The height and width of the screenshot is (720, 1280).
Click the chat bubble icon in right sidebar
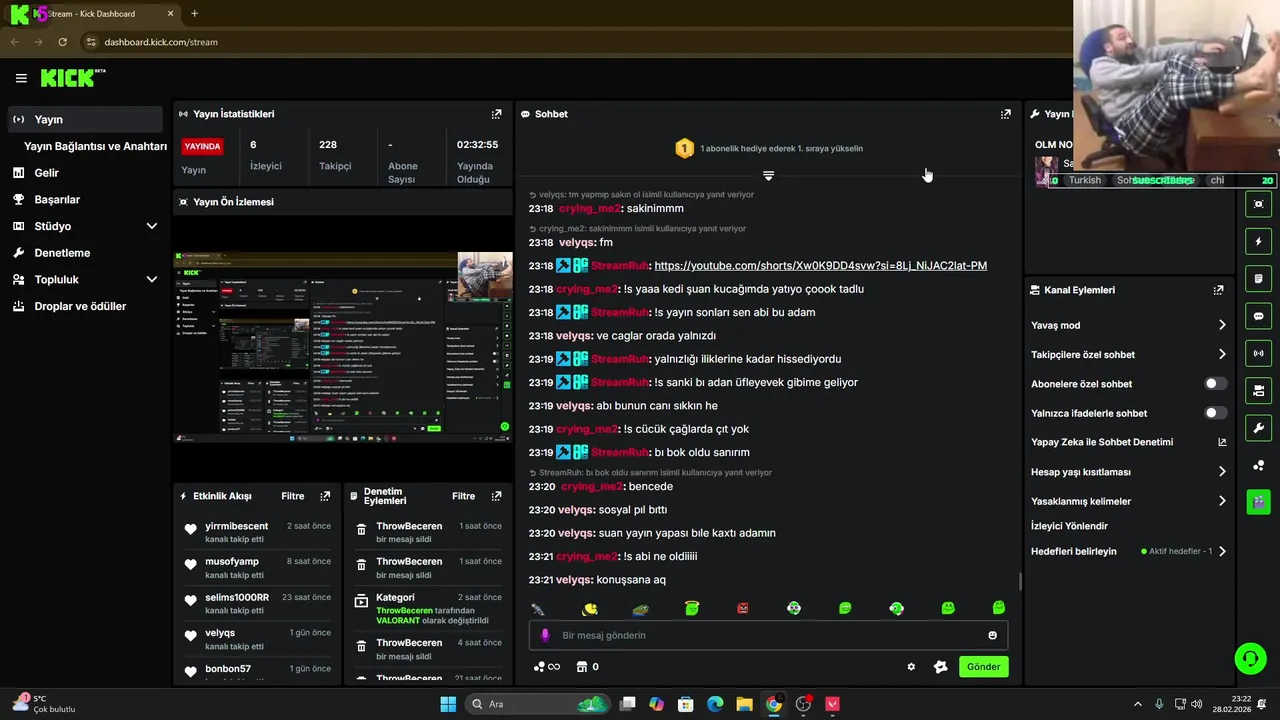1258,316
